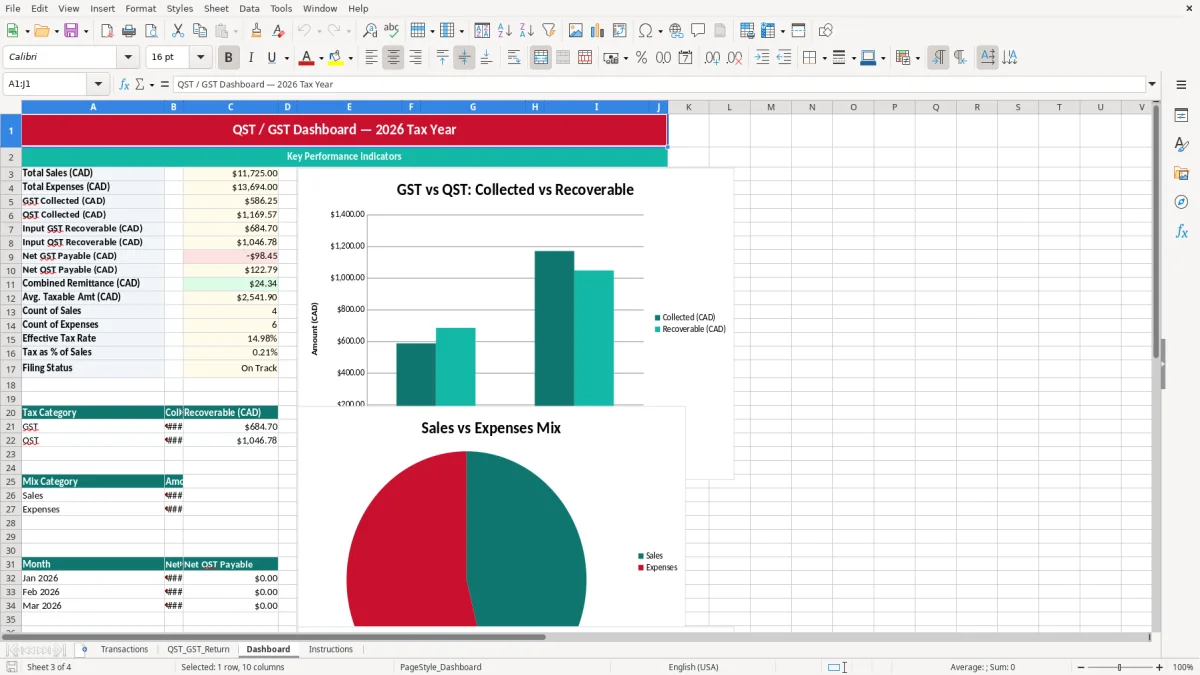Select row header 17

(11, 368)
